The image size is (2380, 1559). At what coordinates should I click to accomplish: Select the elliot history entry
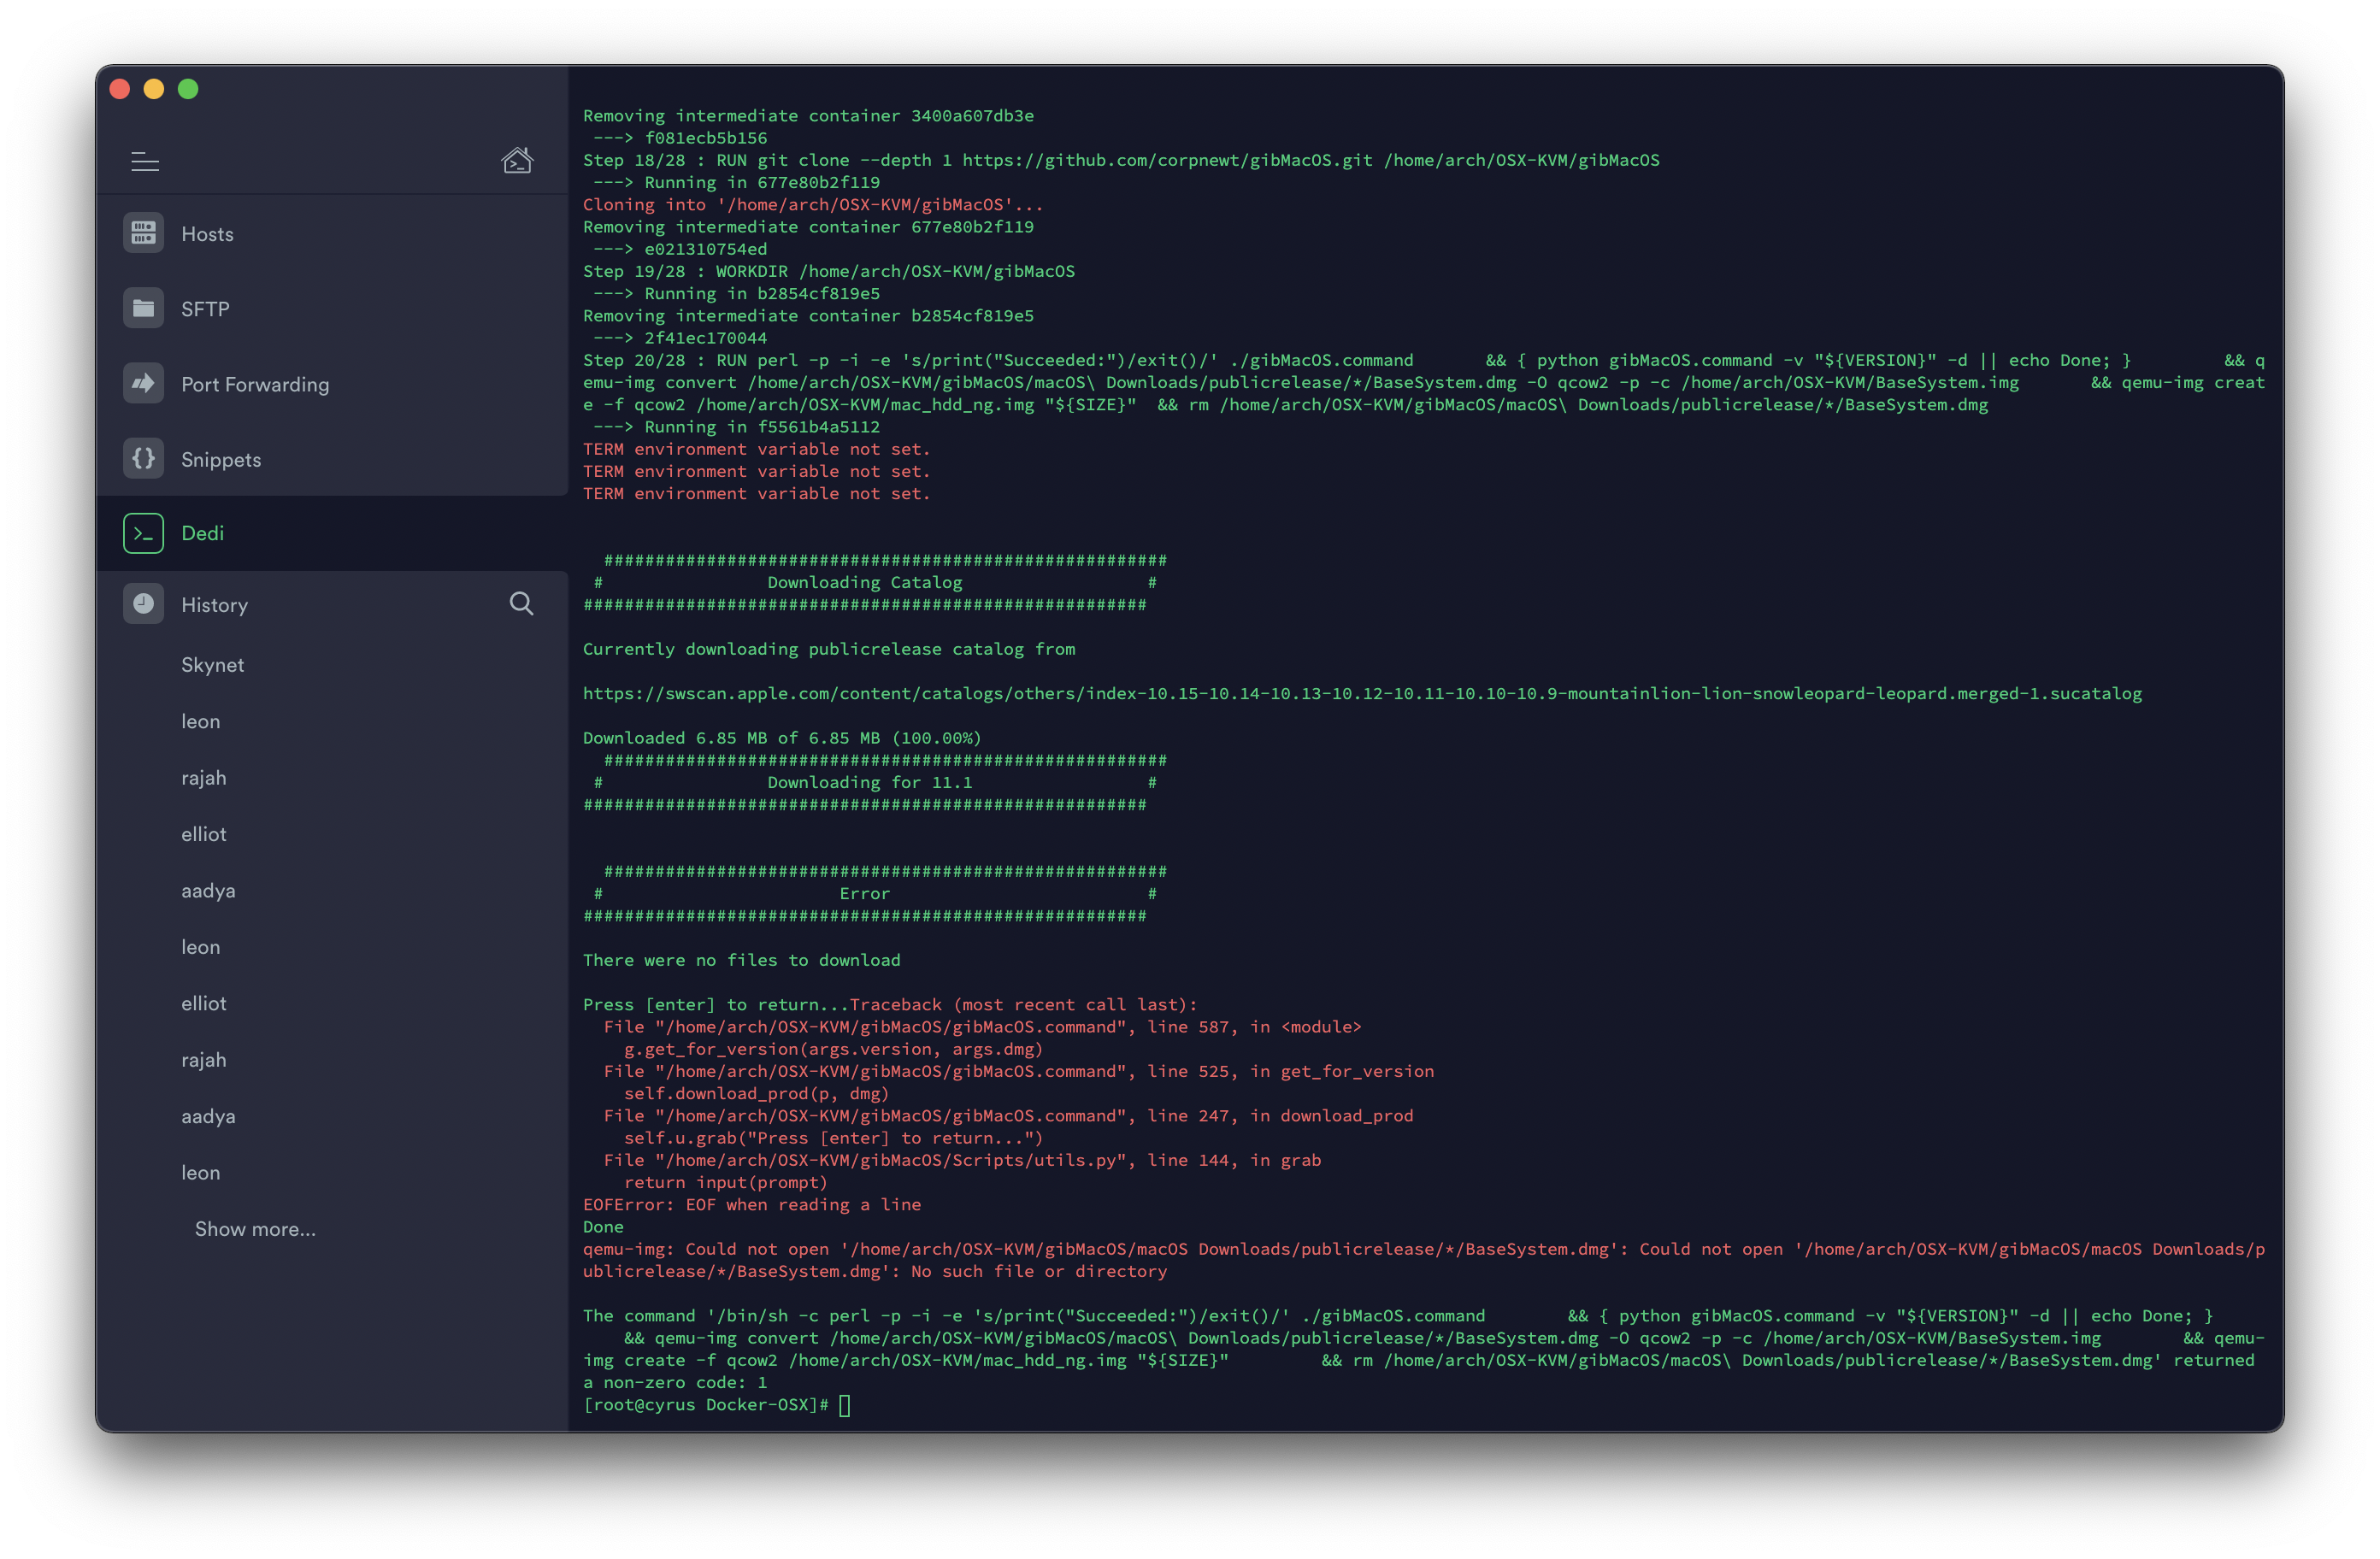(x=204, y=833)
